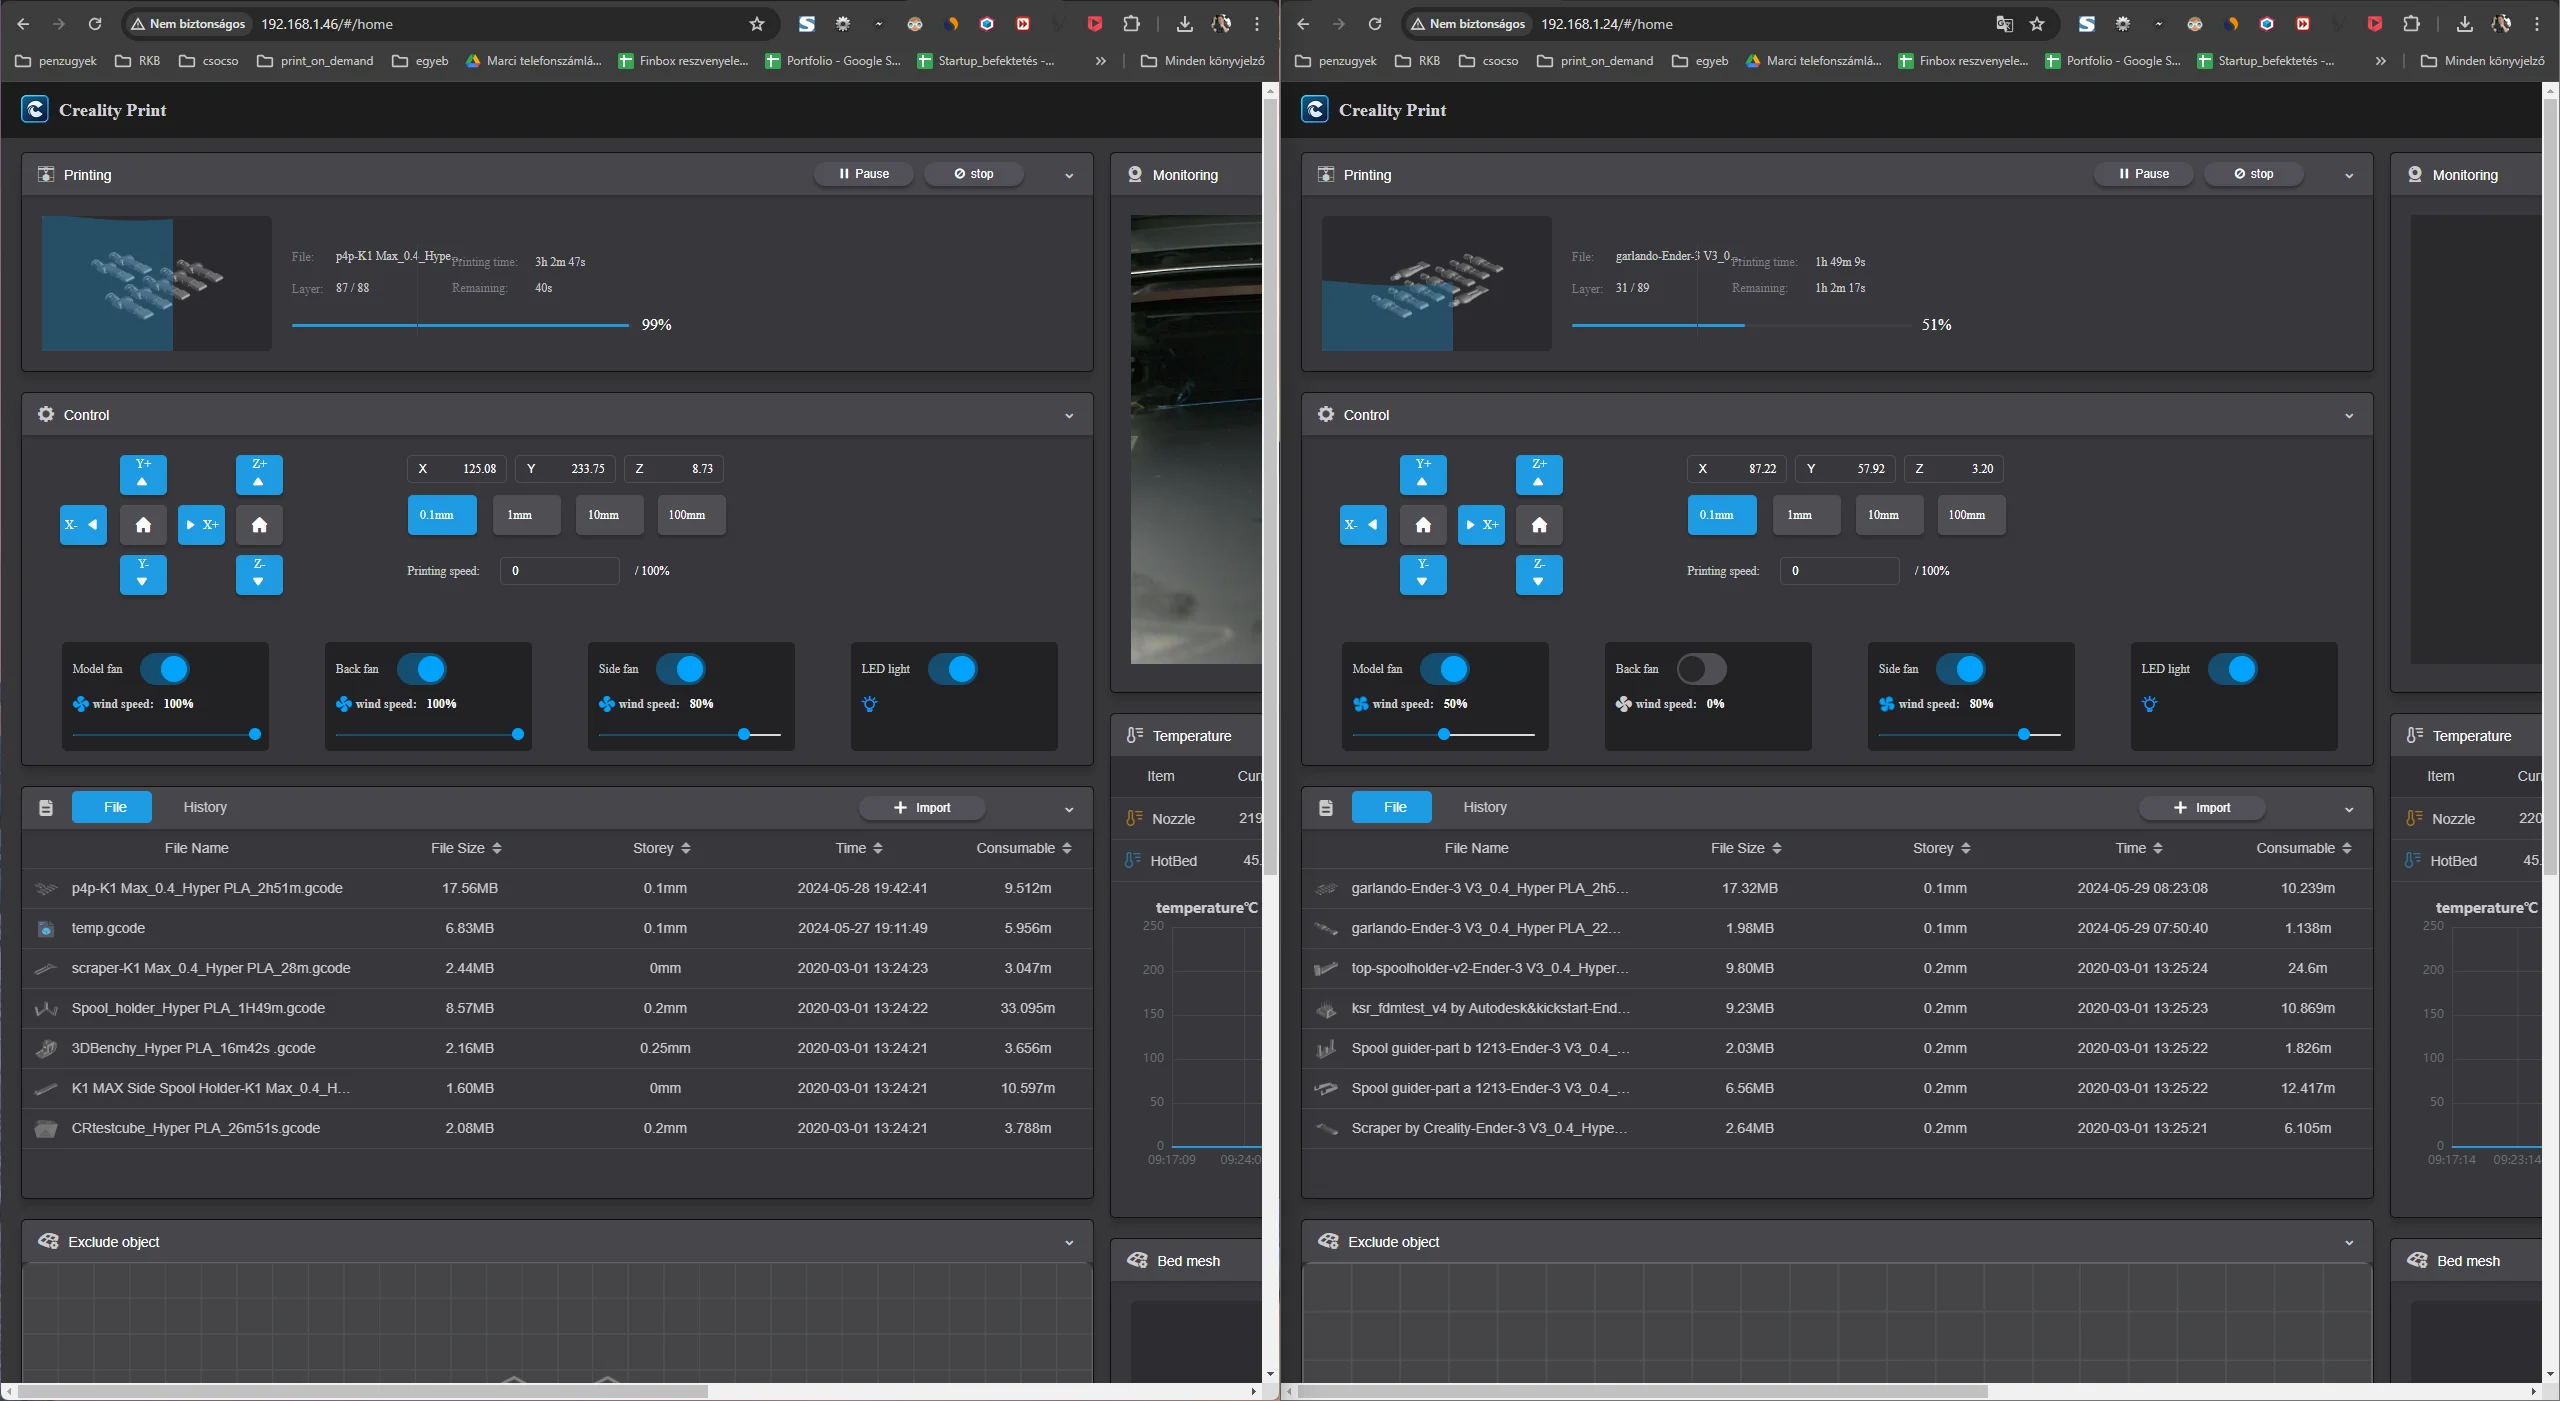This screenshot has height=1401, width=2560.
Task: Toggle LED light on right printer
Action: pos(2232,669)
